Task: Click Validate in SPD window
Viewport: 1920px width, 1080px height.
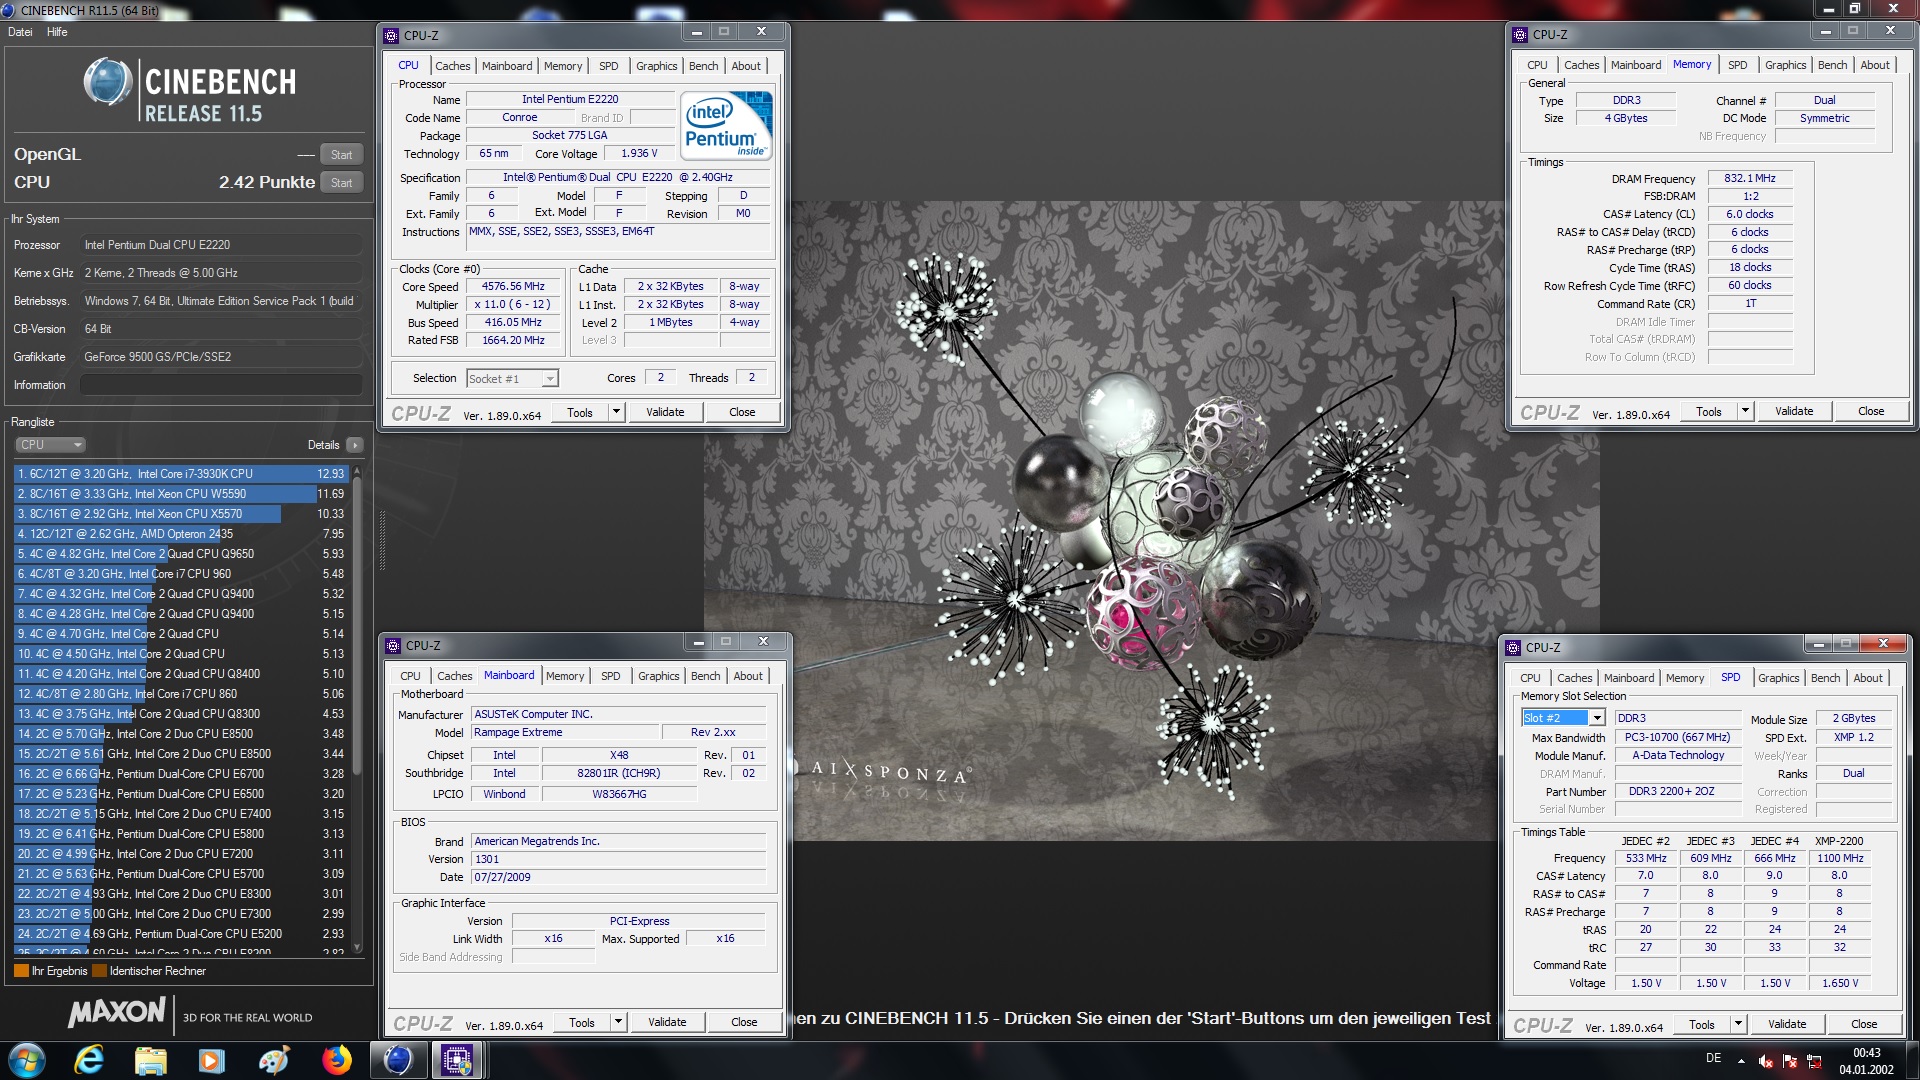Action: [1787, 1024]
